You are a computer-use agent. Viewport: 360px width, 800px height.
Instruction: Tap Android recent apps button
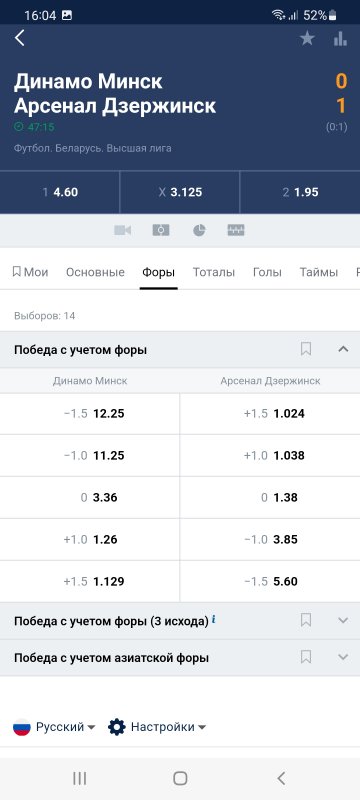click(x=79, y=778)
